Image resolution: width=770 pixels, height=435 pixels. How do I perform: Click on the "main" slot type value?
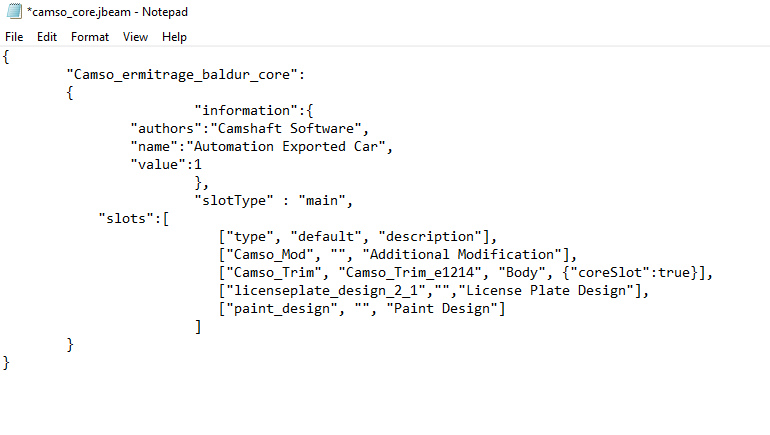pyautogui.click(x=322, y=201)
